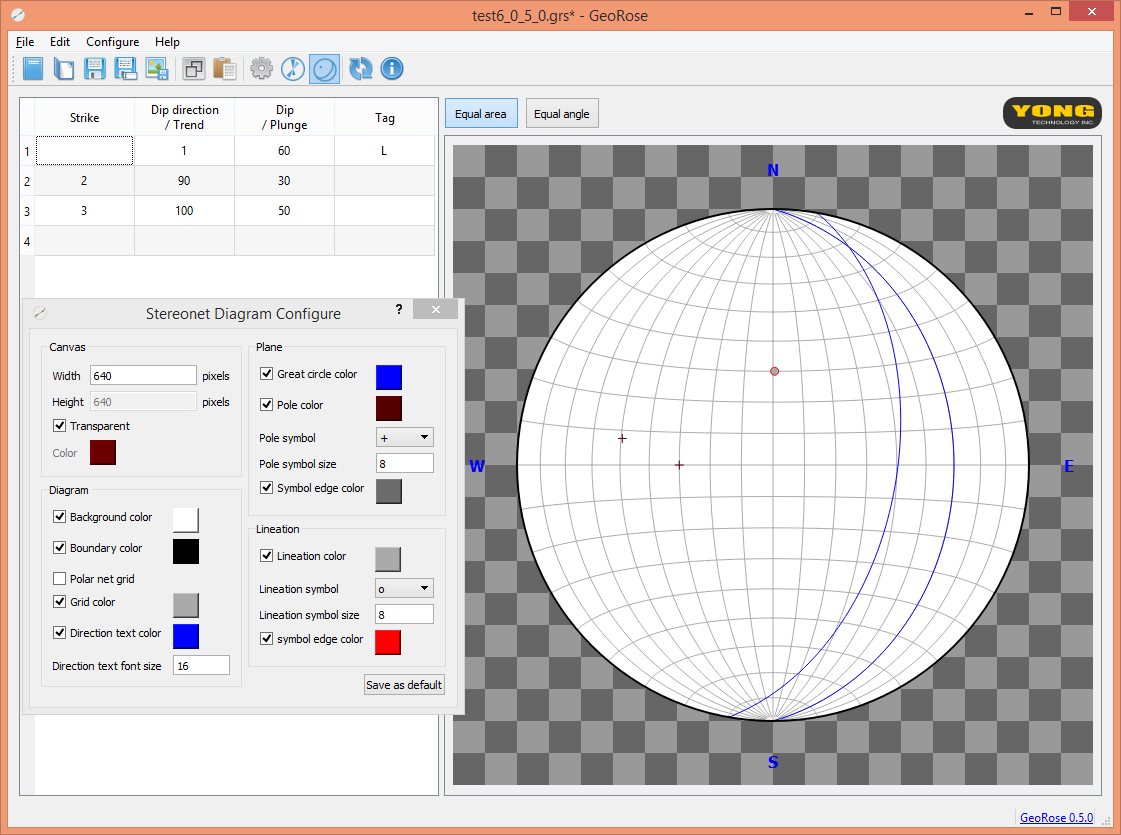The image size is (1121, 835).
Task: Export the diagram with the picture-and-disk icon
Action: [x=157, y=69]
